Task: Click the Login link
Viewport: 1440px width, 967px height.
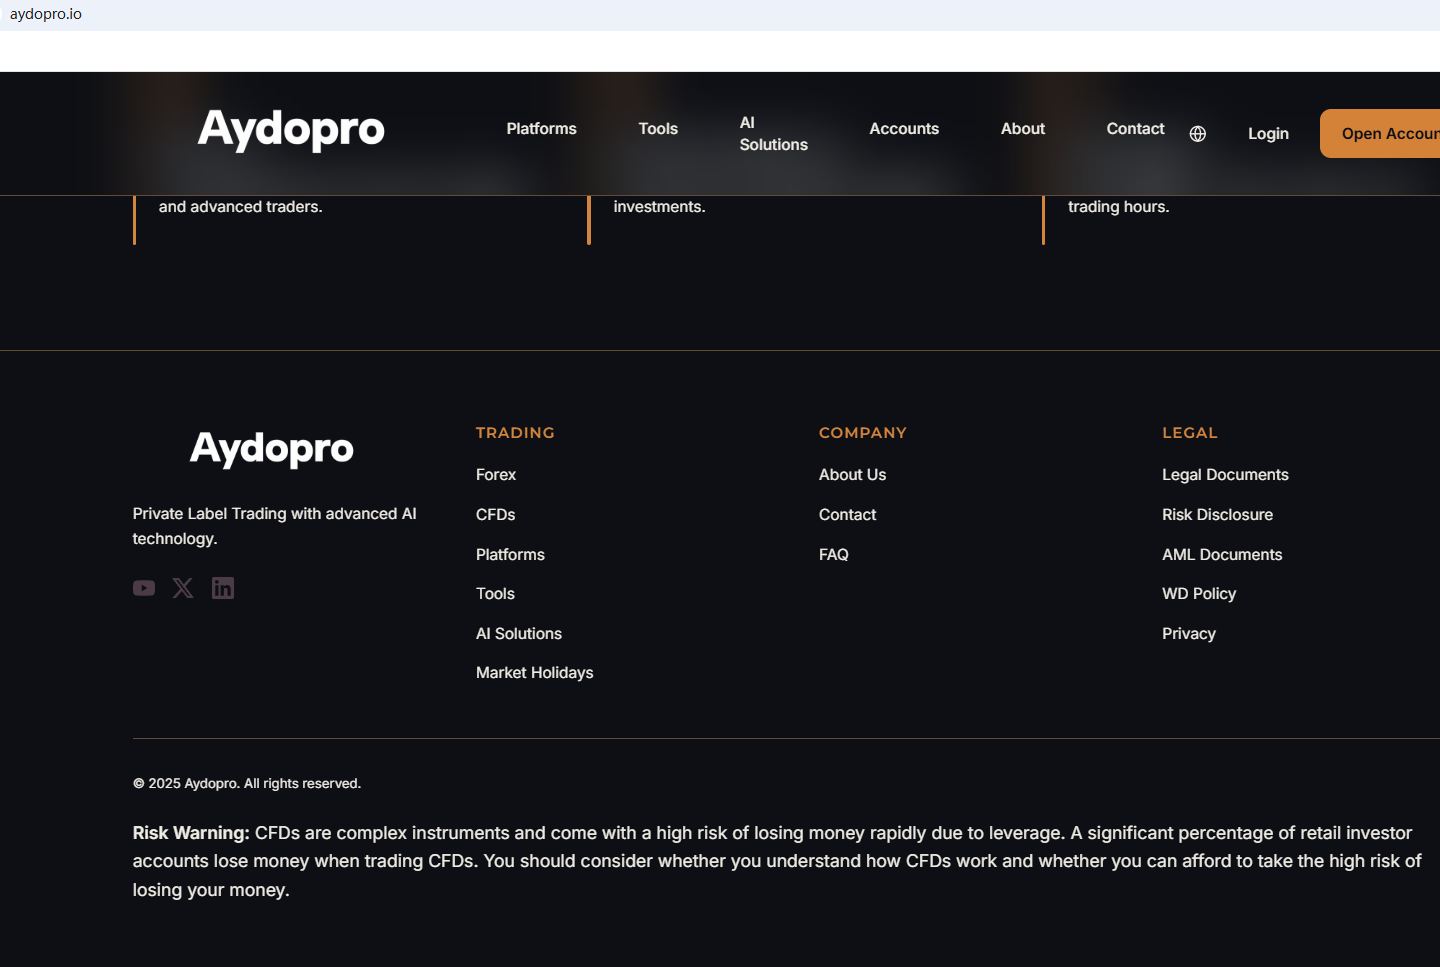Action: coord(1268,134)
